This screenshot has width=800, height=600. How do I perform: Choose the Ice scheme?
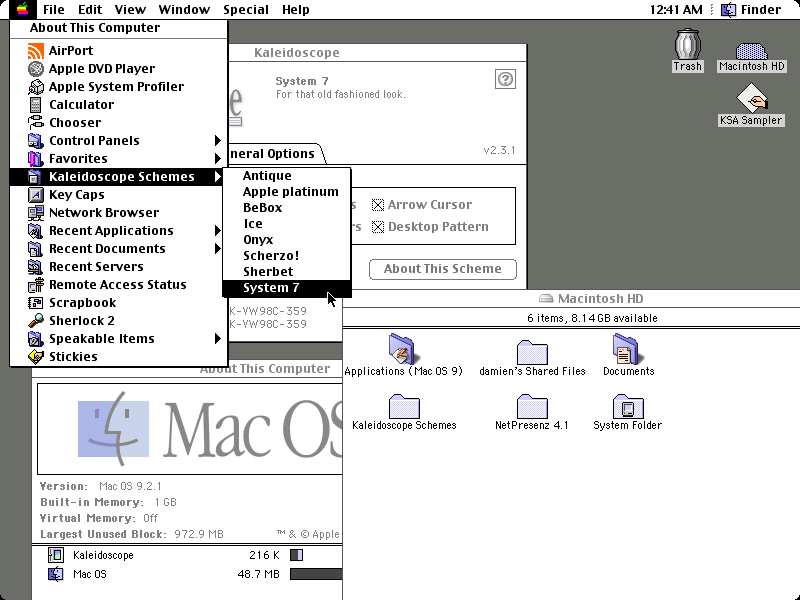tap(287, 224)
